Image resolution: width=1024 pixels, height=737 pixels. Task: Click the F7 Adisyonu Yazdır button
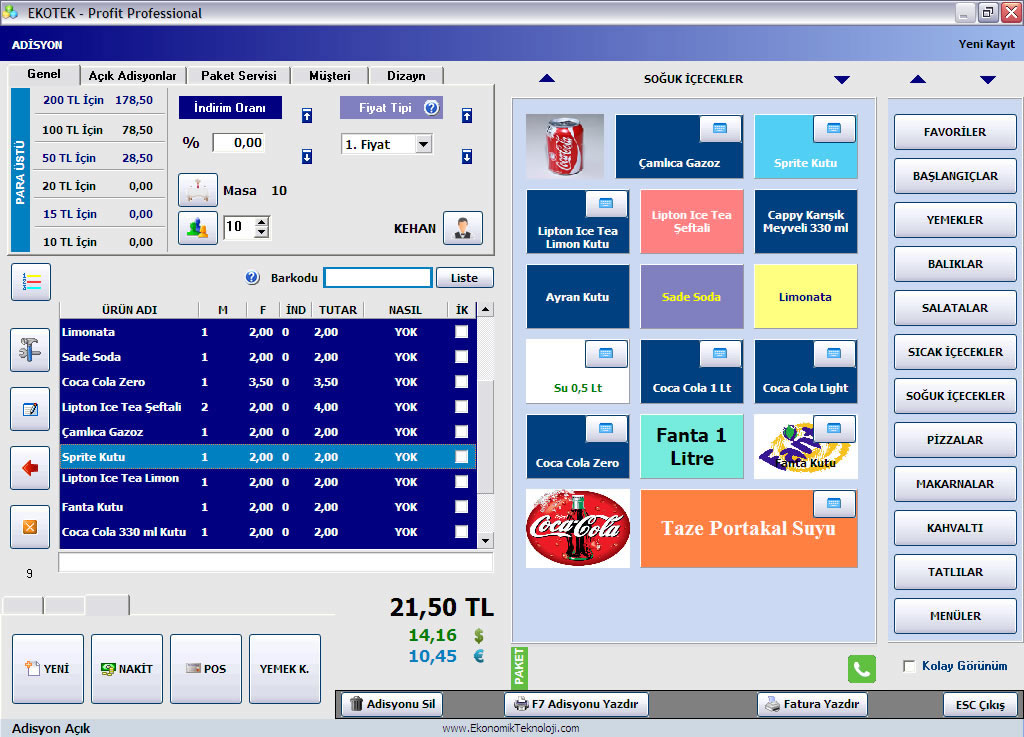click(577, 704)
